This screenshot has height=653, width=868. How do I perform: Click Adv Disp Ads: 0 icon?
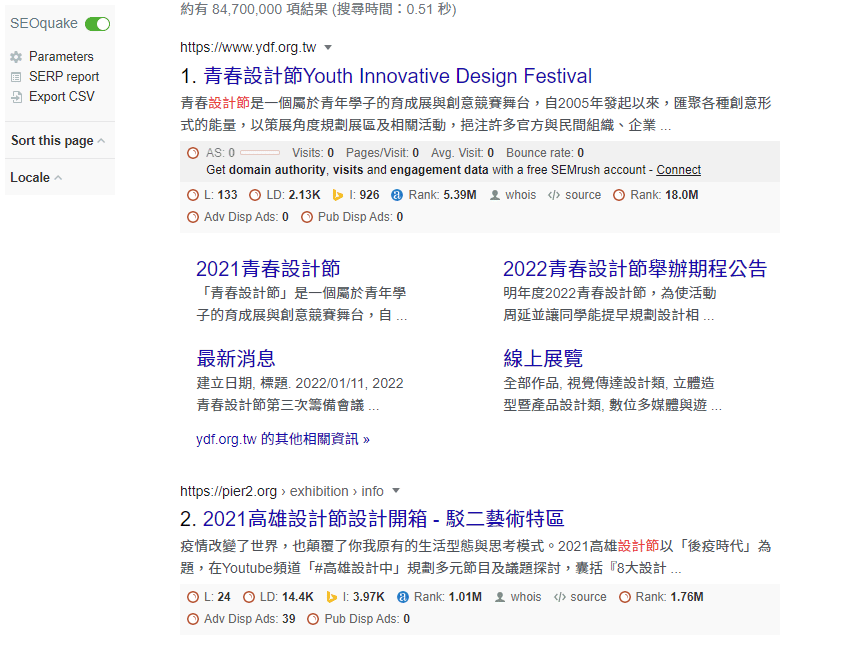click(193, 217)
